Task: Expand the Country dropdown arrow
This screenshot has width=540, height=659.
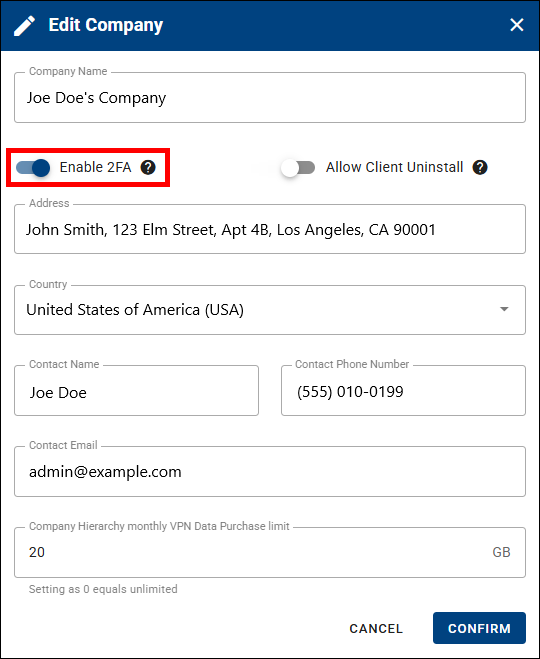Action: (504, 309)
